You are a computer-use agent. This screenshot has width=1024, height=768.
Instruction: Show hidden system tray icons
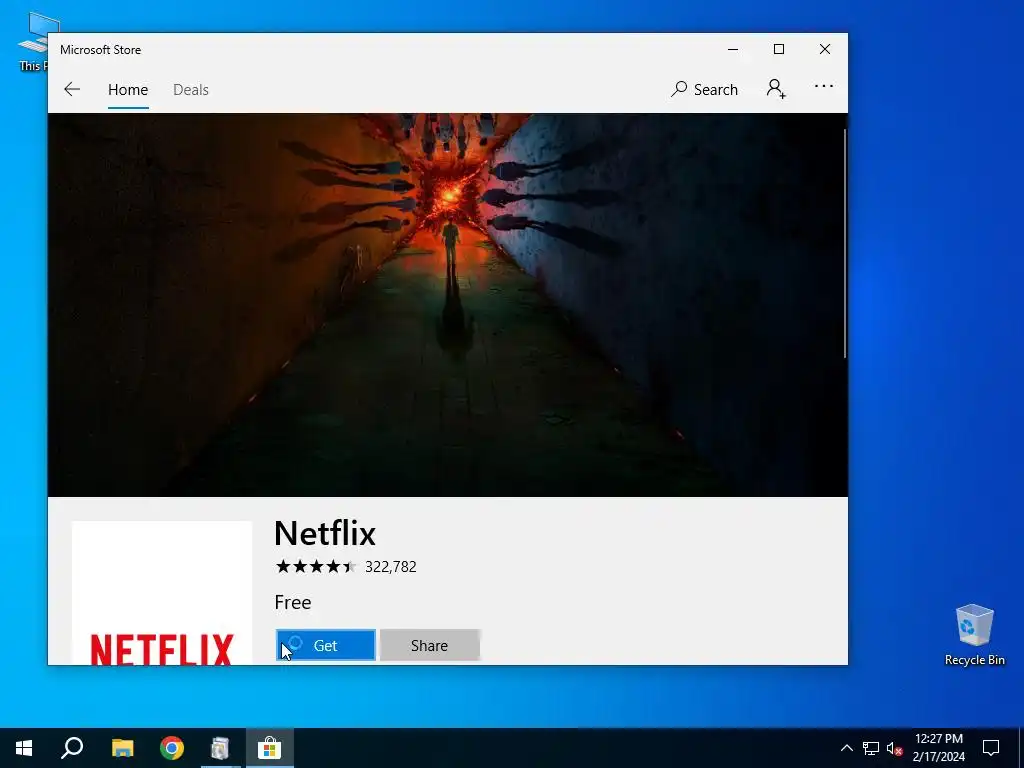point(846,748)
